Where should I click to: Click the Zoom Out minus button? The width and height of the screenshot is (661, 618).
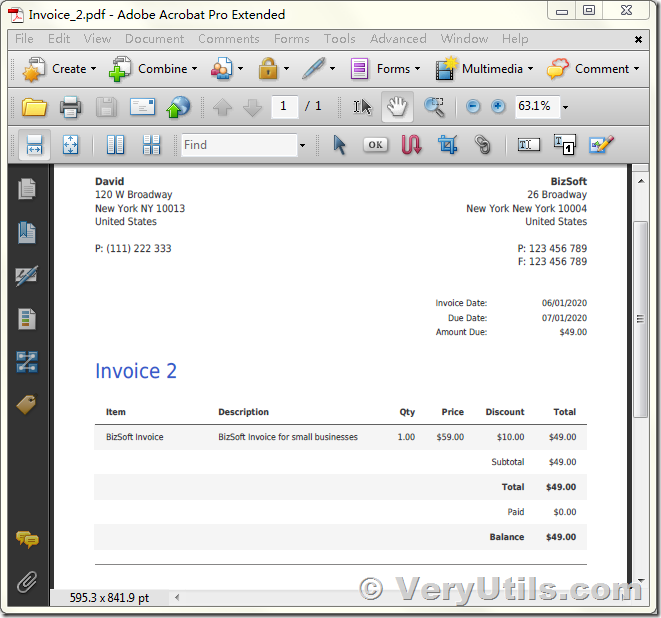(473, 106)
